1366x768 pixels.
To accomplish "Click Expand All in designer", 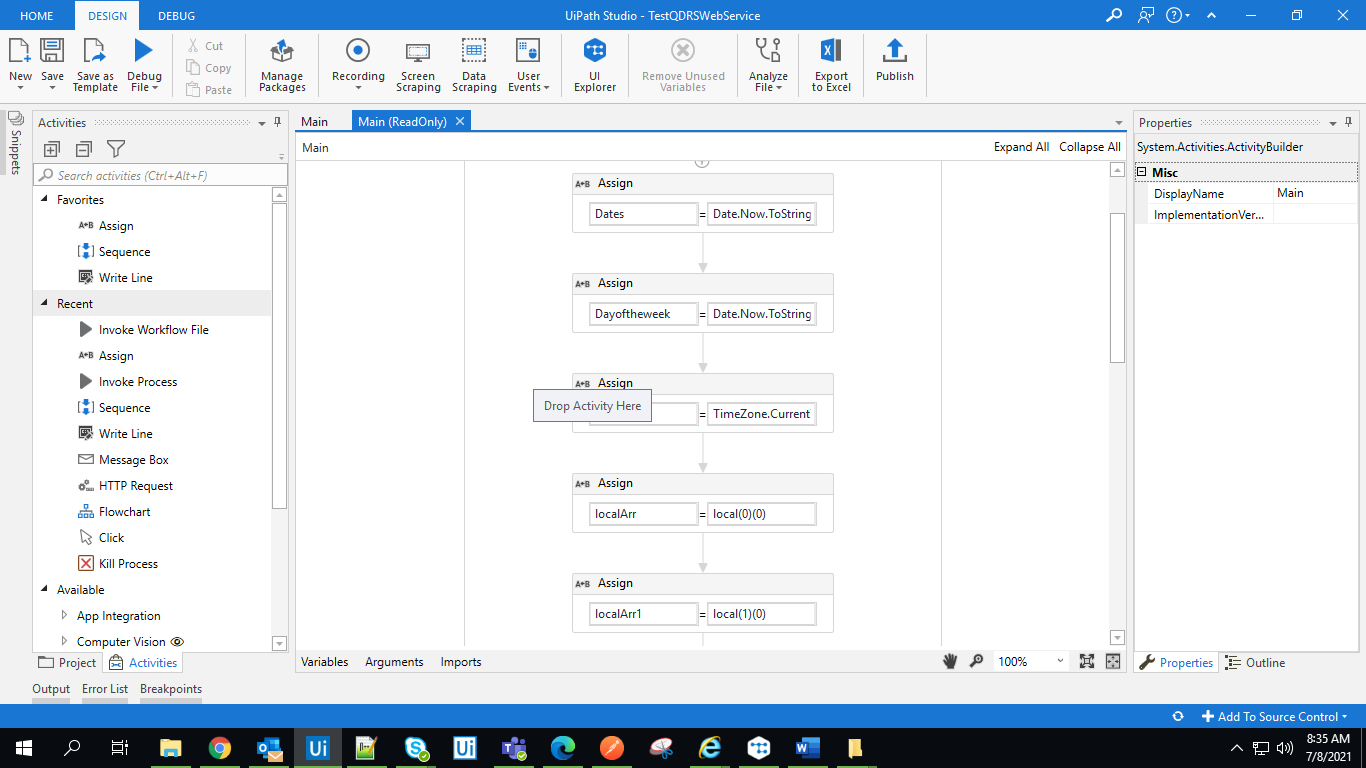I will pyautogui.click(x=1021, y=147).
